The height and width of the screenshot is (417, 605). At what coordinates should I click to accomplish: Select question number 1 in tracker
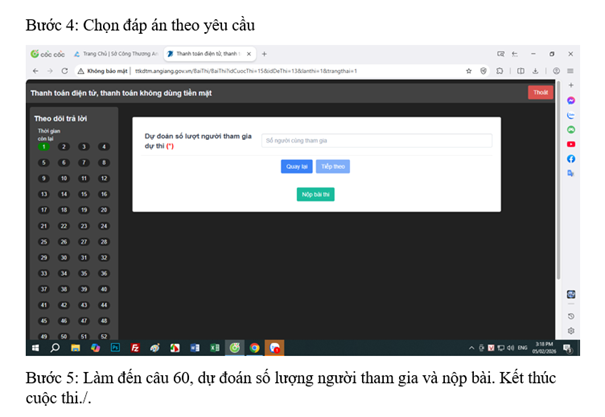44,146
